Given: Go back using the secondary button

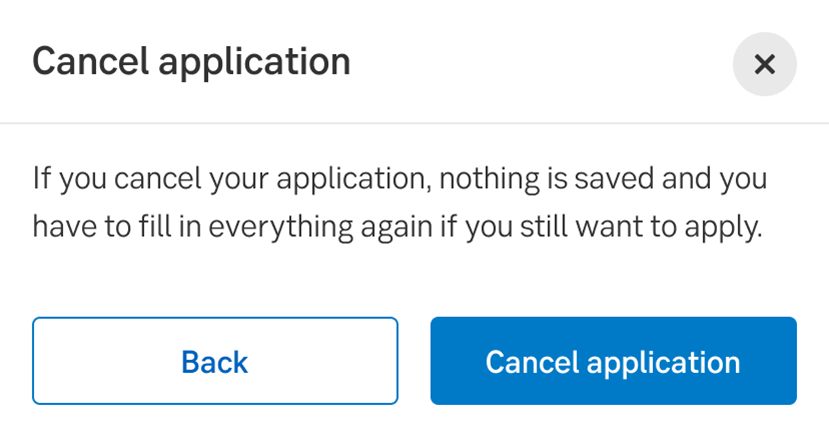Looking at the screenshot, I should 215,361.
